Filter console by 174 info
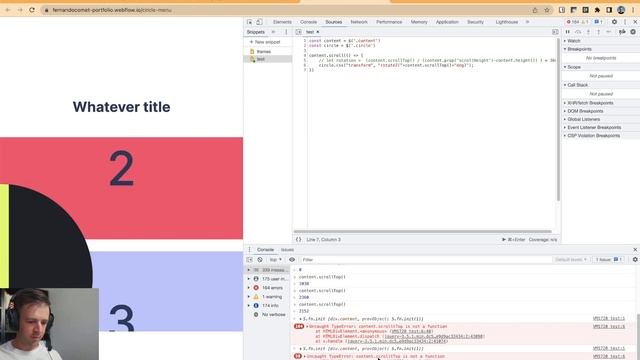Image resolution: width=640 pixels, height=360 pixels. click(x=268, y=305)
